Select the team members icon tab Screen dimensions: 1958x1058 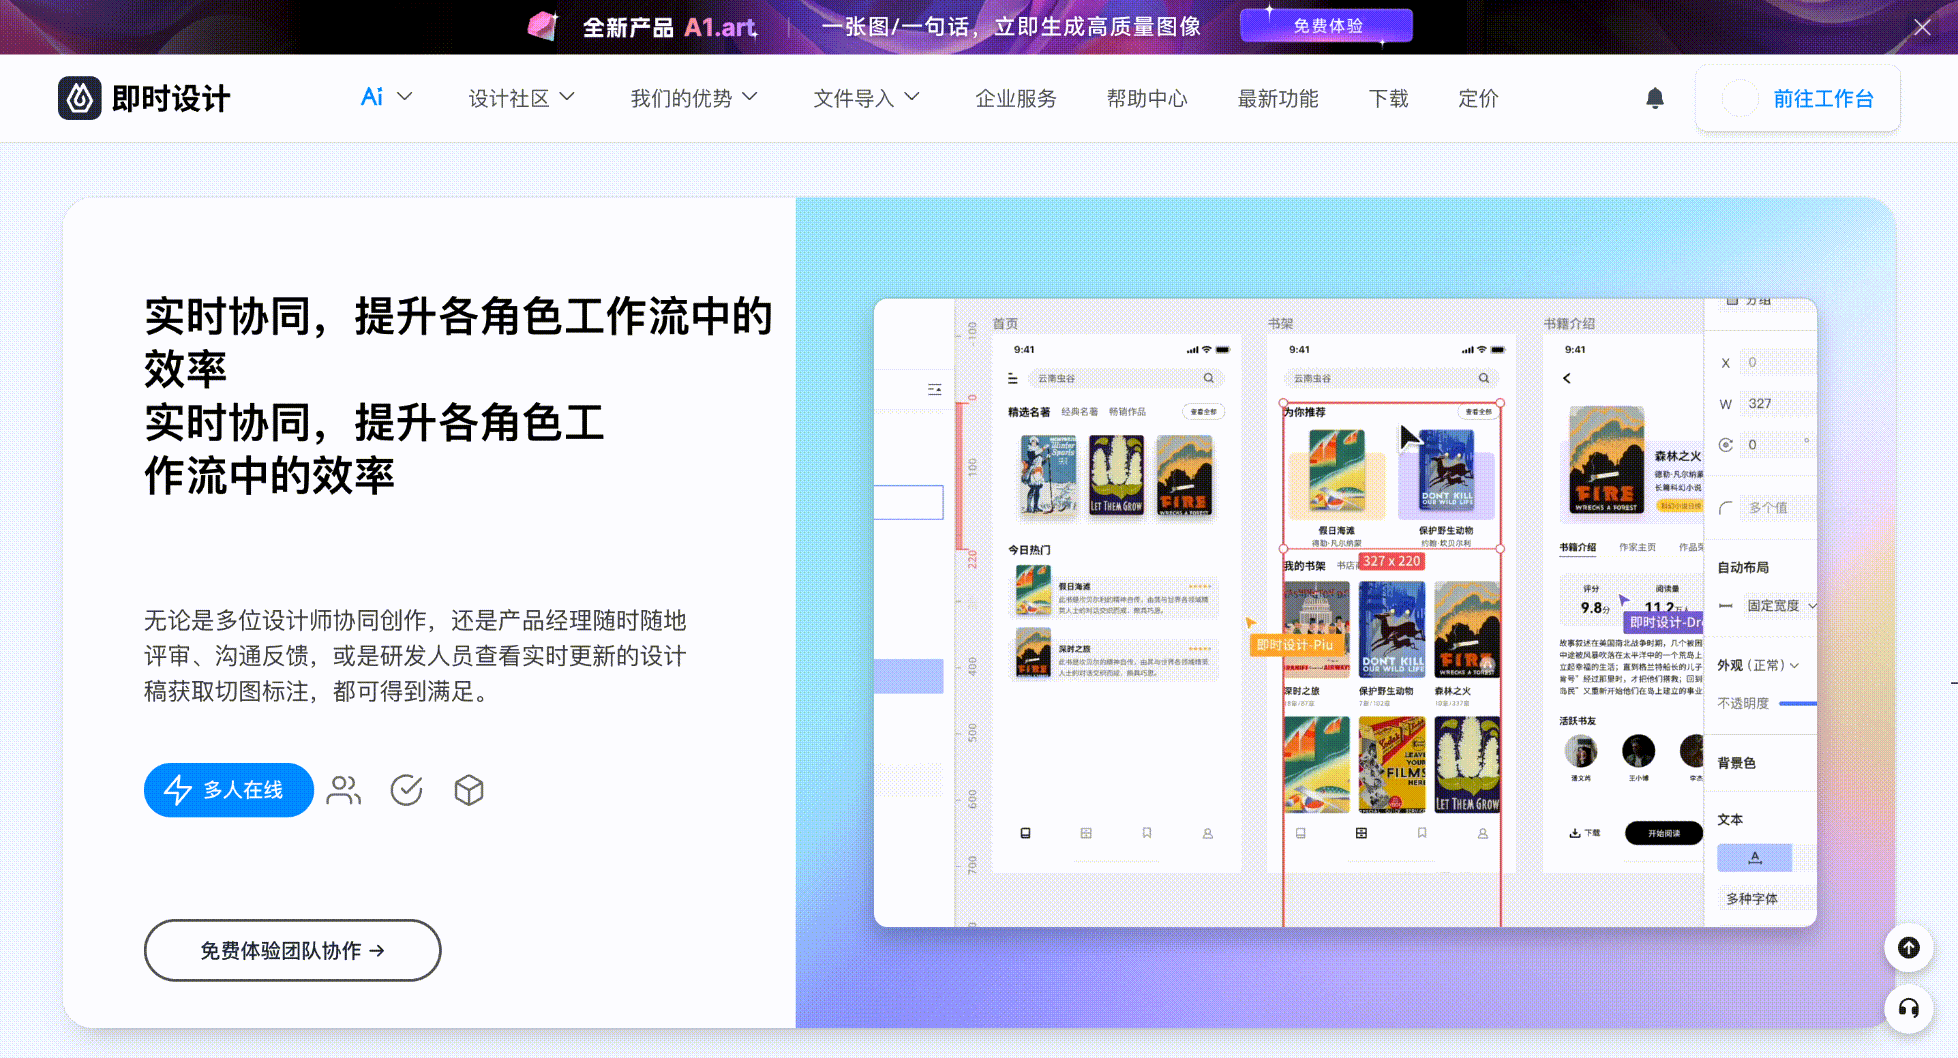(x=344, y=790)
